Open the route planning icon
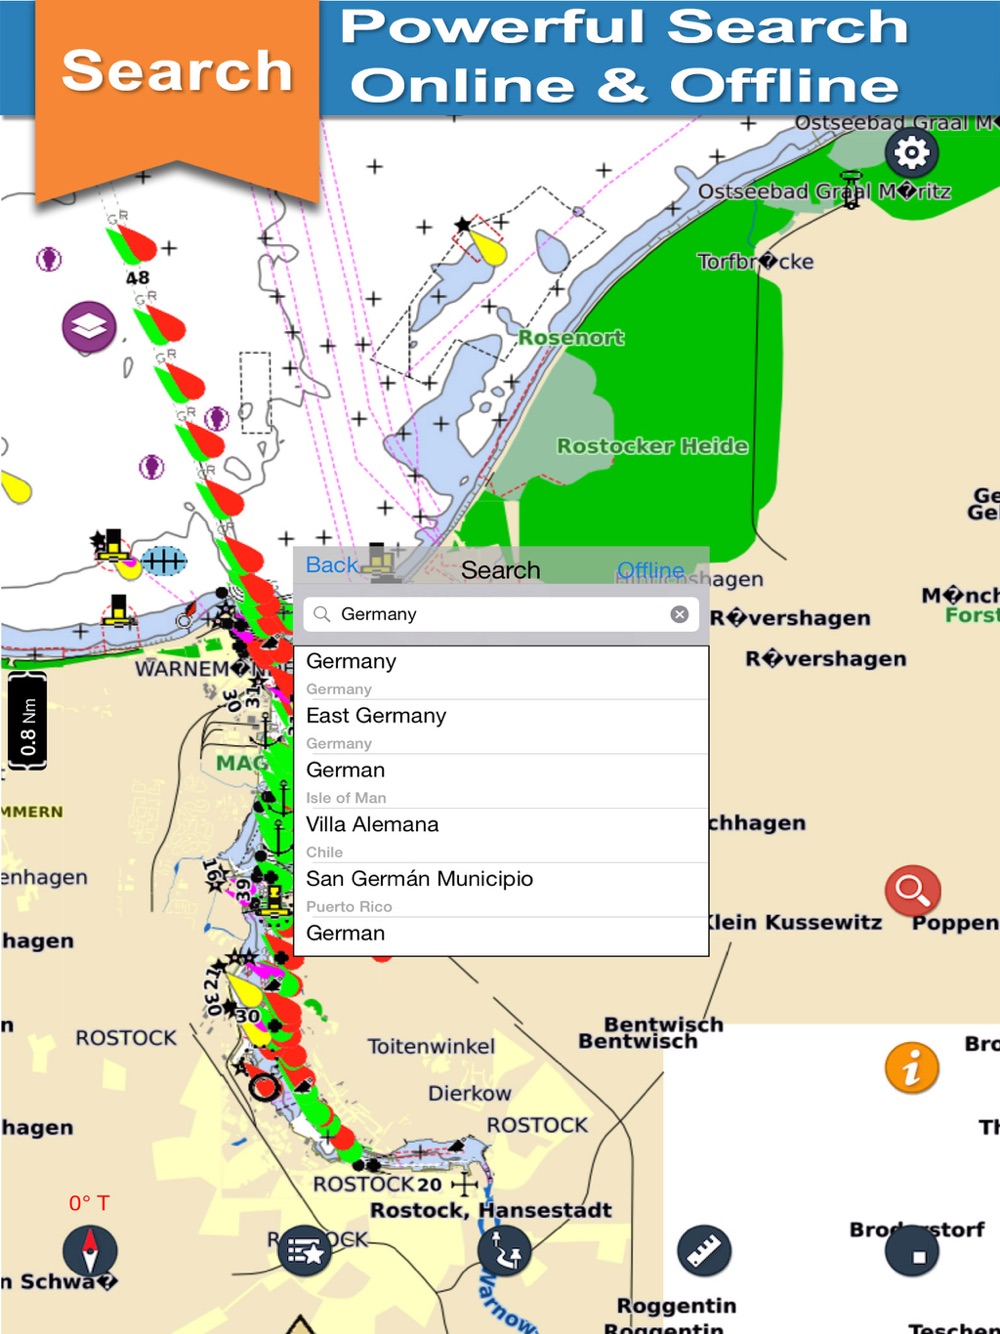 pos(505,1250)
